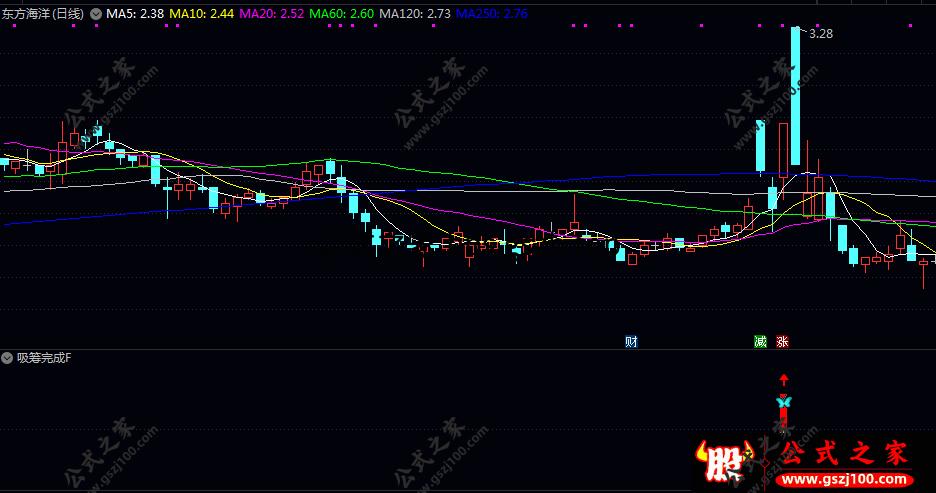Open the dropdown next to 东方海洋(日线)
Screen dimensions: 936x493
(x=96, y=14)
